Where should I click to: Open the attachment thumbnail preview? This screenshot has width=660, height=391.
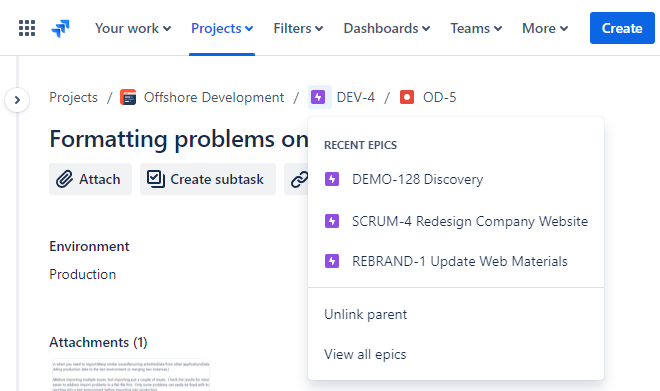(x=131, y=375)
